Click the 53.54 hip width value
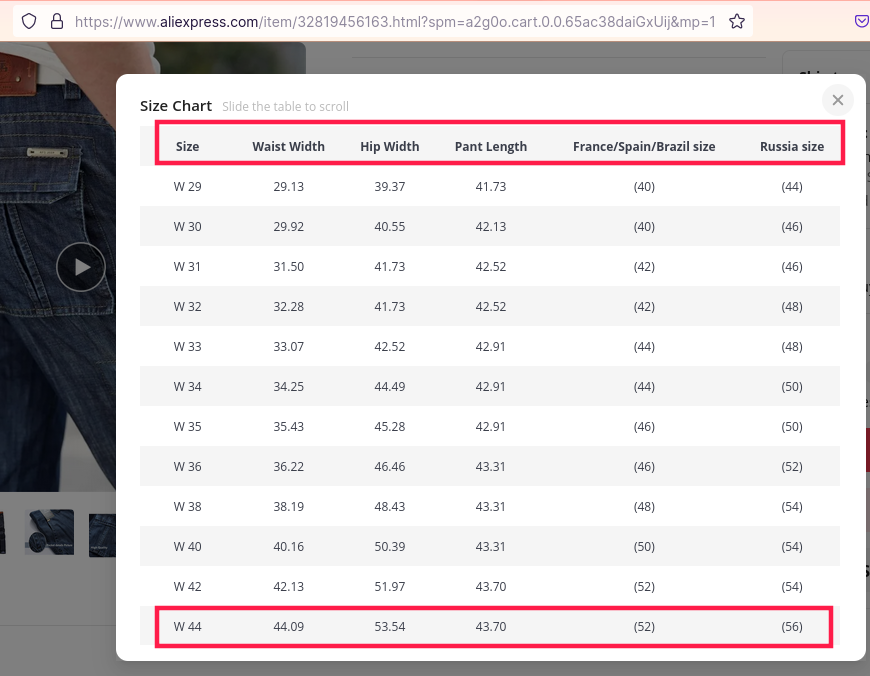The height and width of the screenshot is (676, 870). (x=389, y=627)
